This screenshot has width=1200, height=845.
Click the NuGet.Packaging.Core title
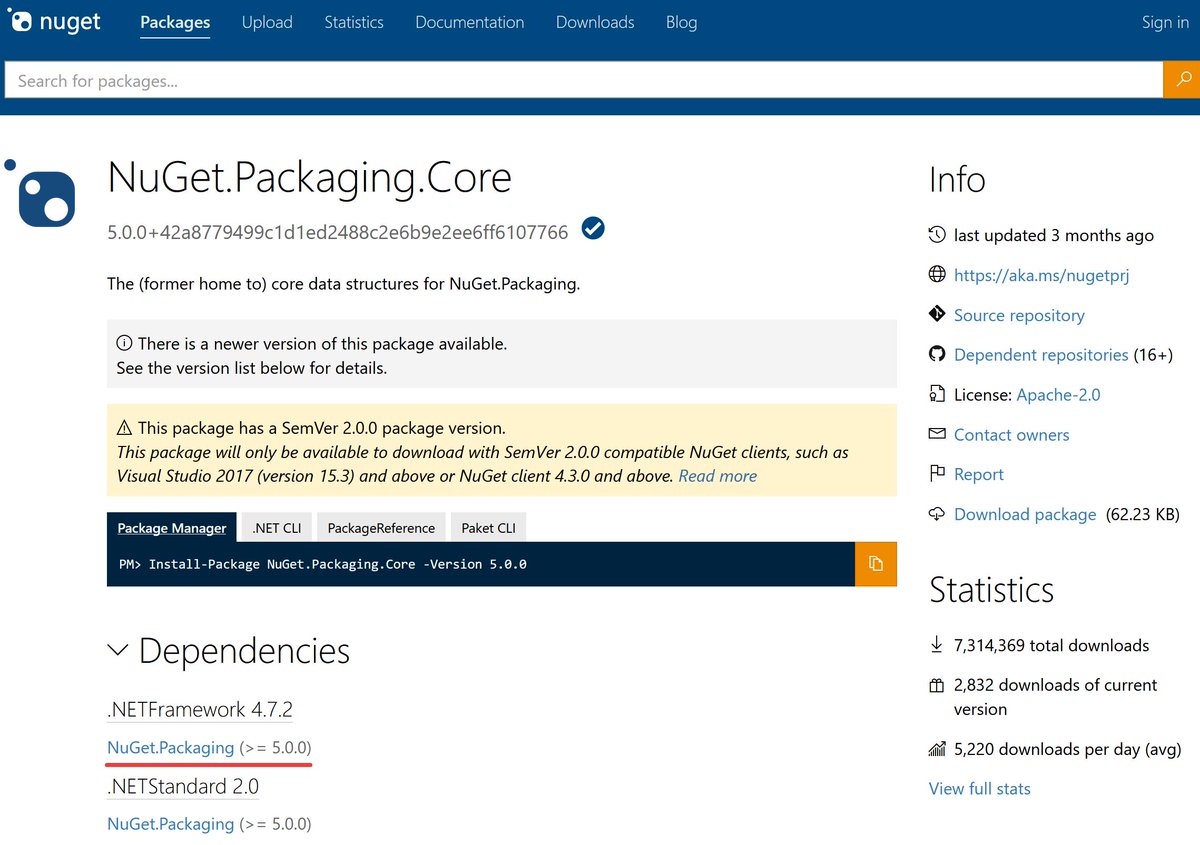pyautogui.click(x=309, y=178)
